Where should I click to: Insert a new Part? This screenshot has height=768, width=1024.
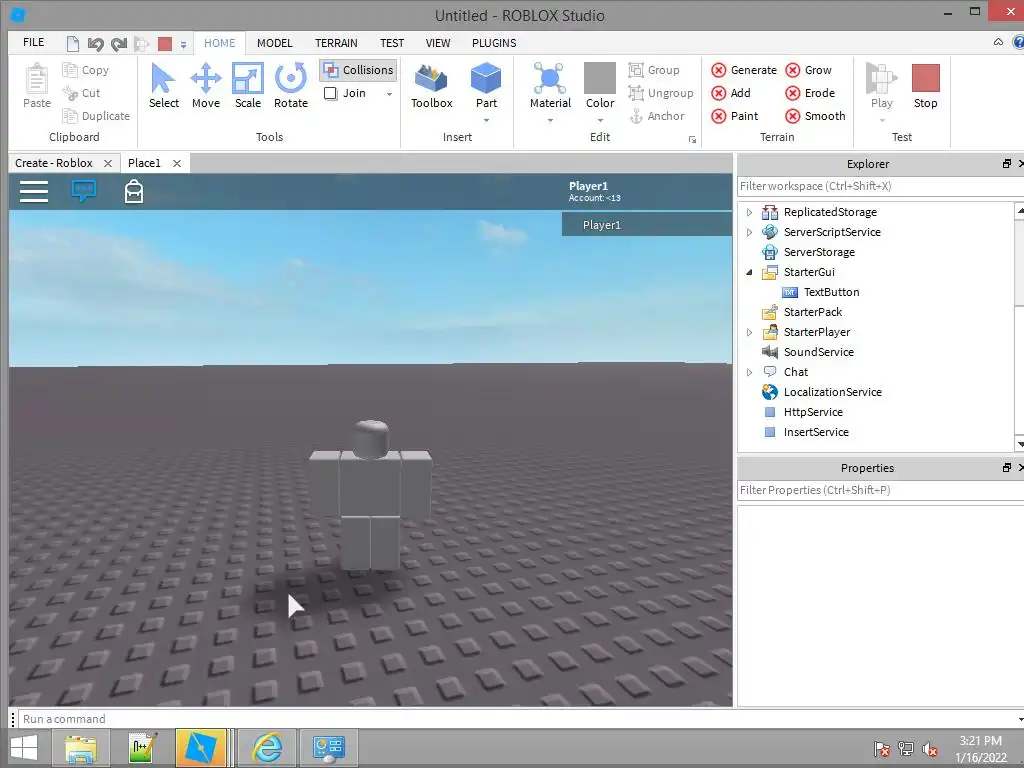click(x=486, y=79)
